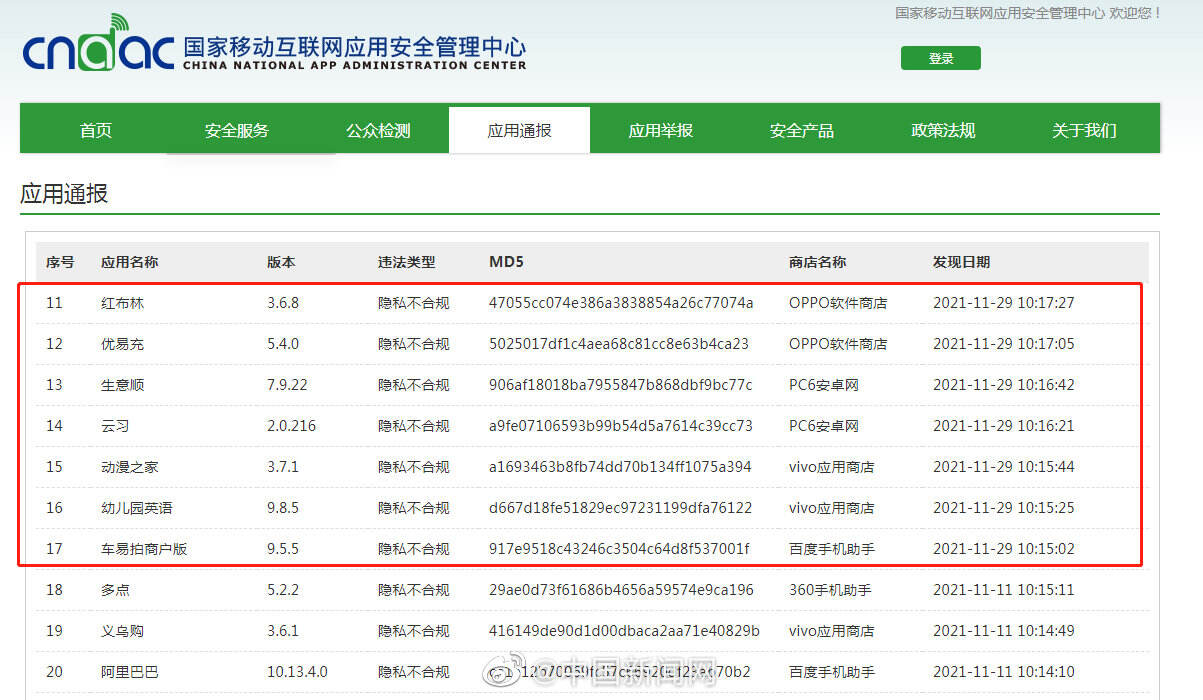Click the green 登录 button
The height and width of the screenshot is (700, 1203).
(x=941, y=58)
